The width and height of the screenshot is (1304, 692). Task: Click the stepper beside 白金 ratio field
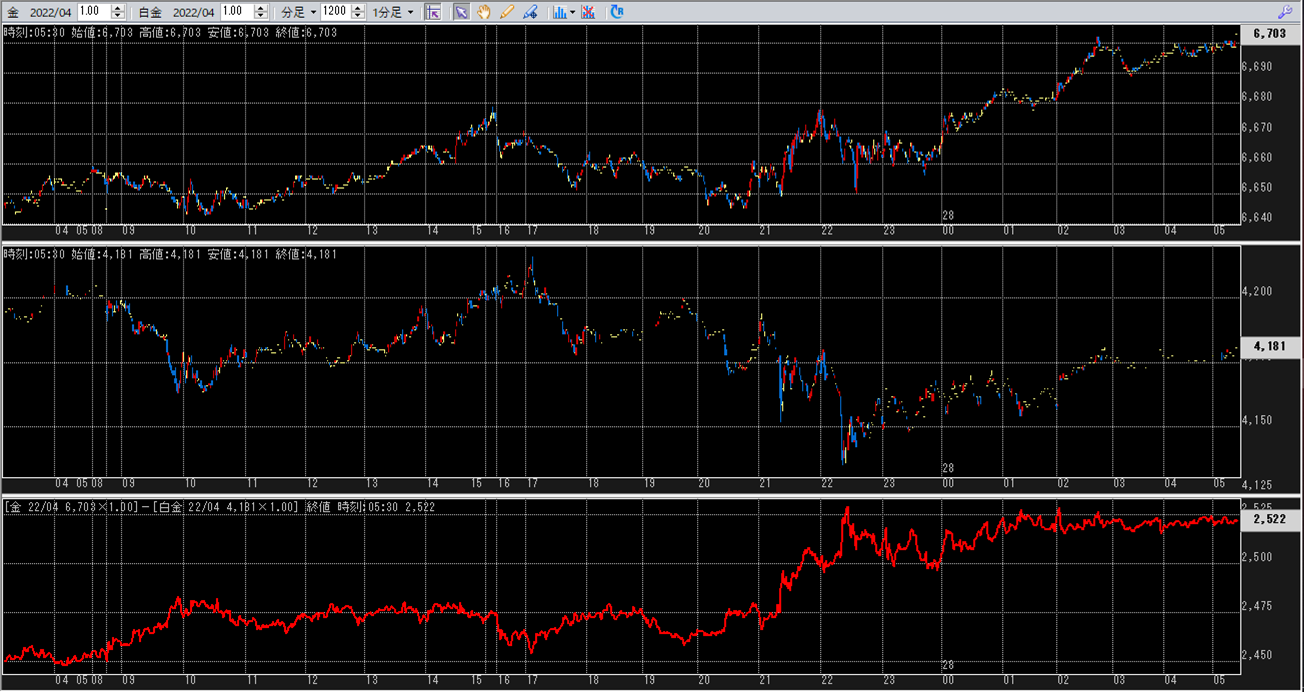point(262,12)
